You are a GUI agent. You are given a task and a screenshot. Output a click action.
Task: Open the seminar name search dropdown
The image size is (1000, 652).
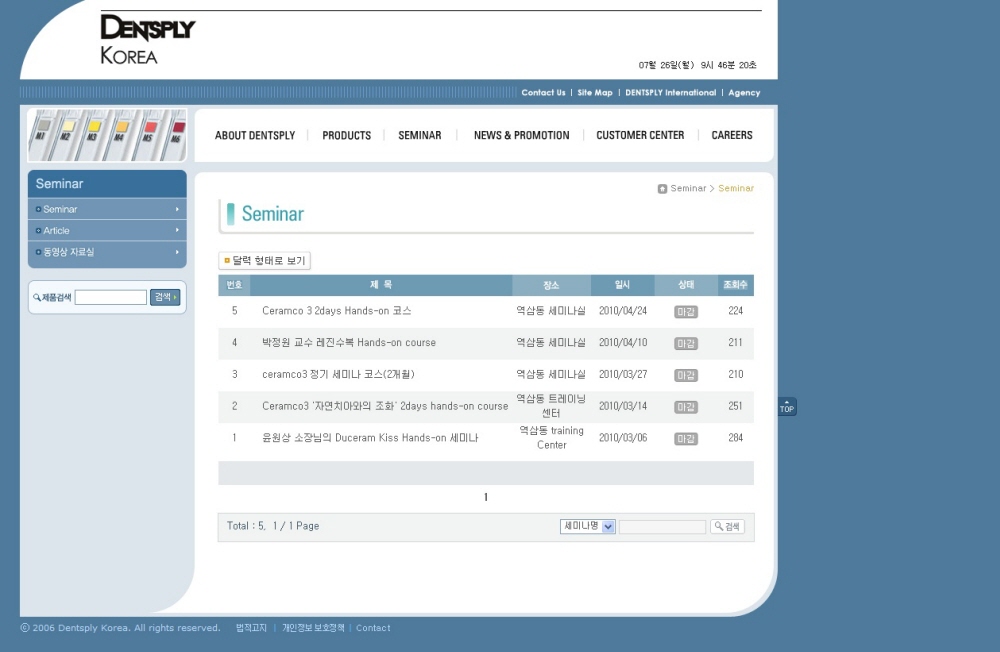click(x=587, y=526)
